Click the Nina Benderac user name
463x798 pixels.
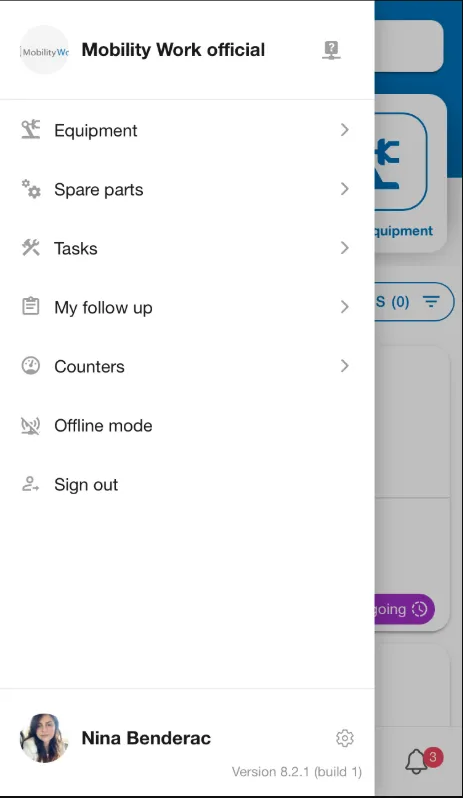pos(146,738)
